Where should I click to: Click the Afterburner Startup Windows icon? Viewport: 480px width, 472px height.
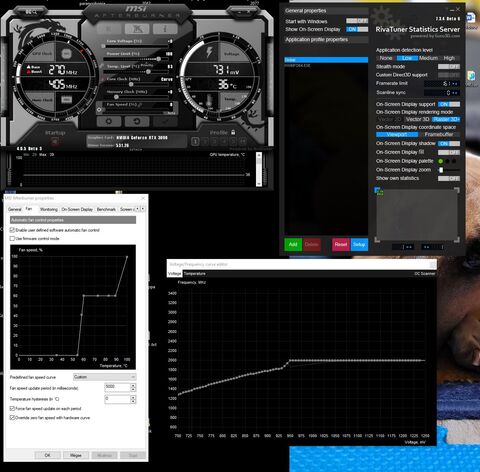[55, 142]
